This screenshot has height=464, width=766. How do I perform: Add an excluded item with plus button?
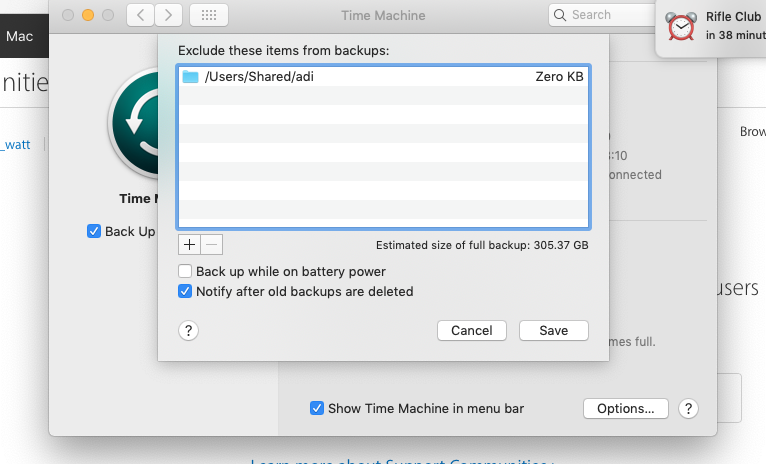click(190, 245)
